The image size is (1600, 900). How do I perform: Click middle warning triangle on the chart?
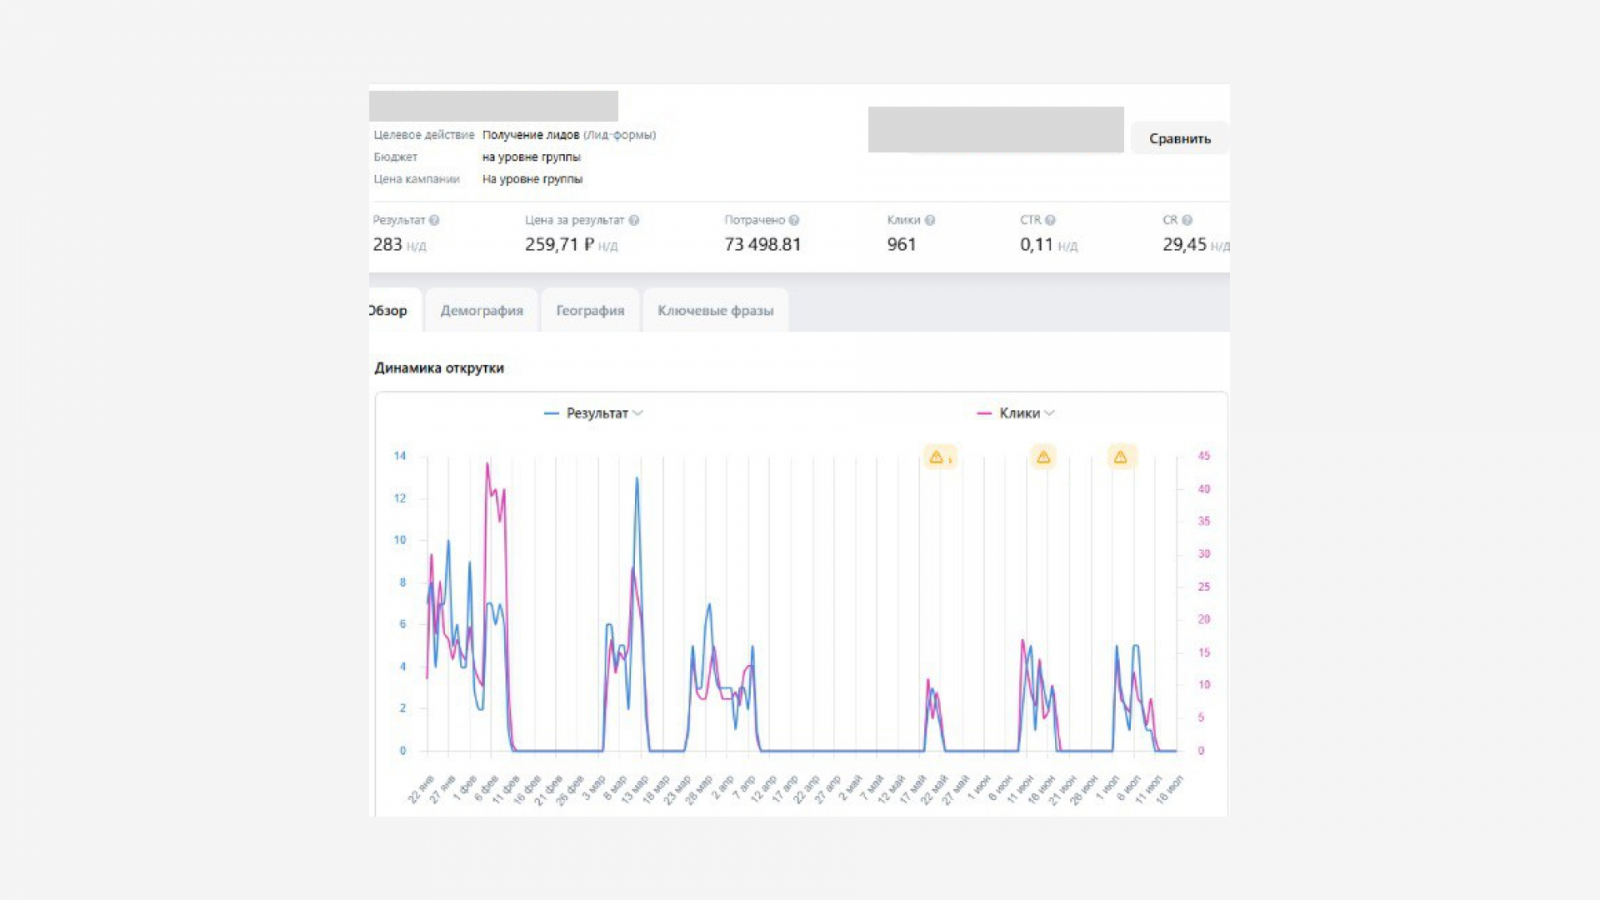tap(1043, 457)
